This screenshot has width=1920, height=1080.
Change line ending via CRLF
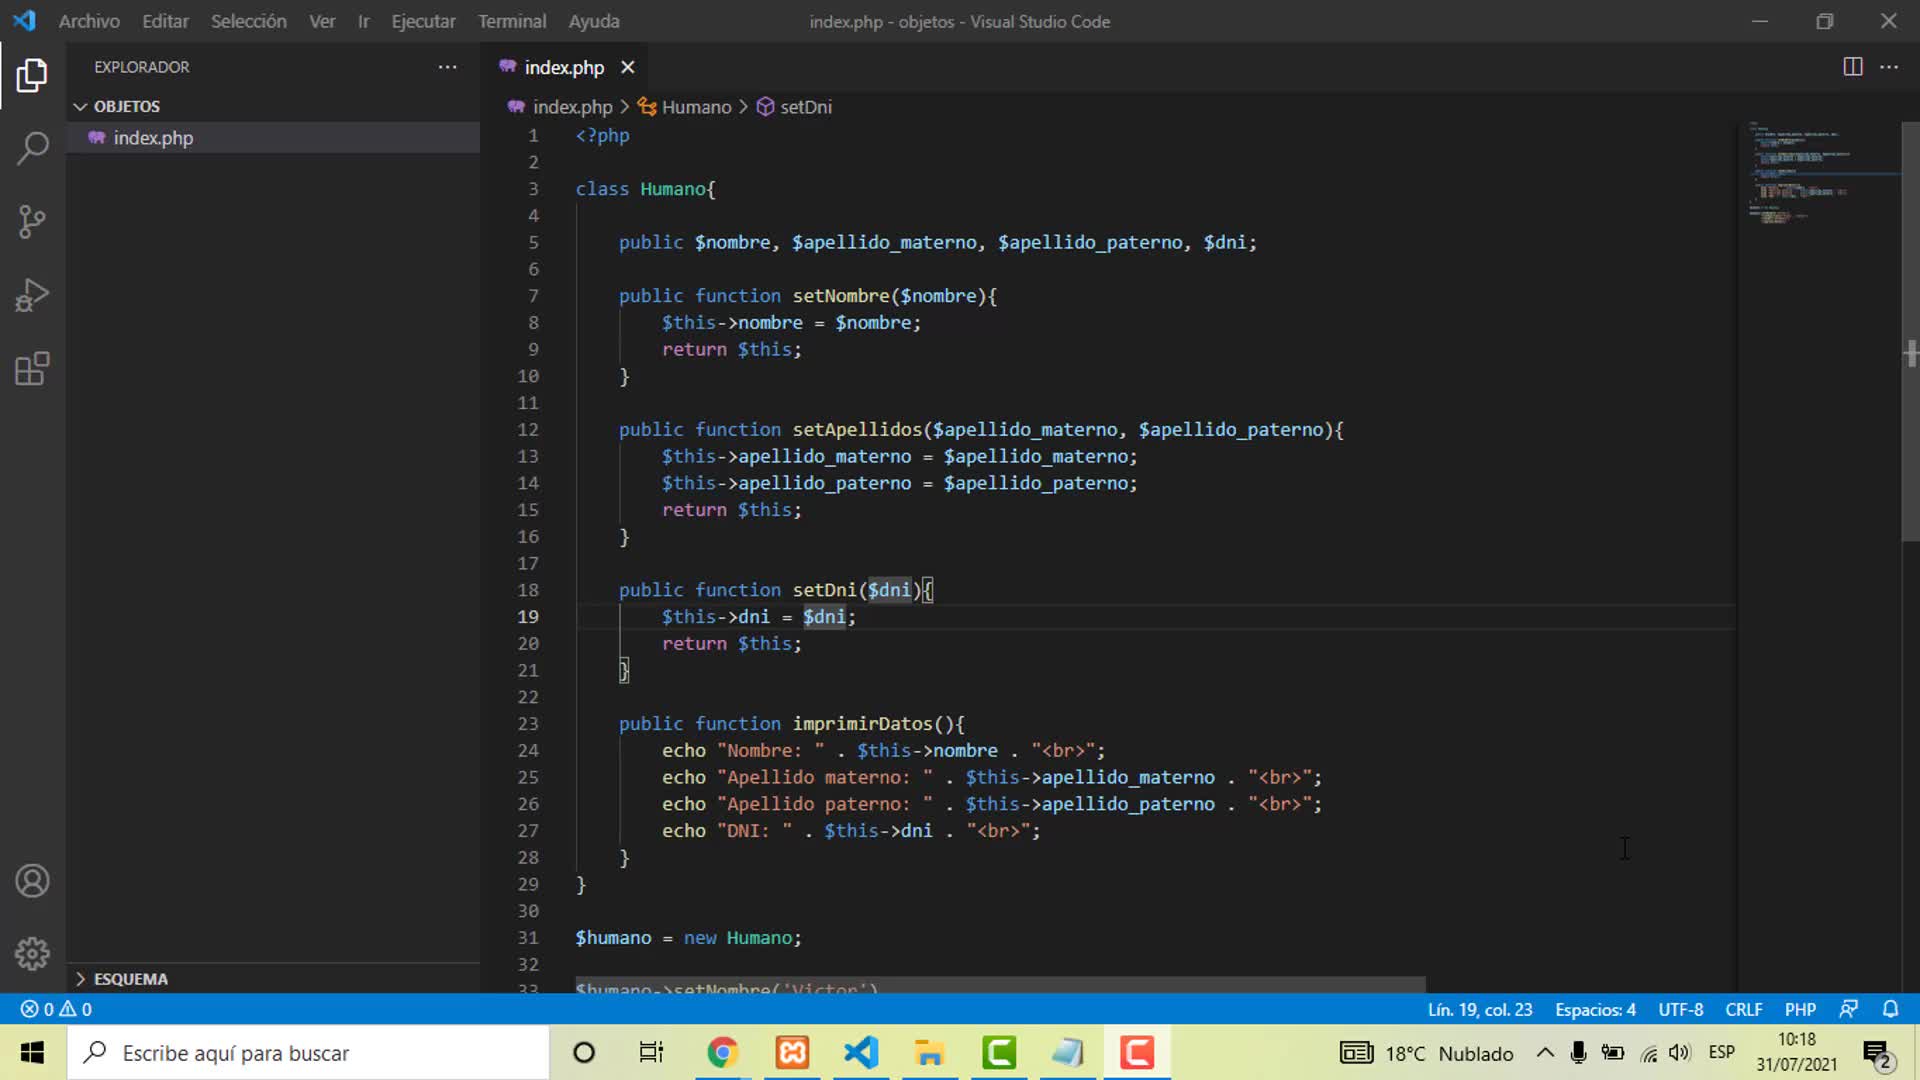[x=1743, y=1009]
